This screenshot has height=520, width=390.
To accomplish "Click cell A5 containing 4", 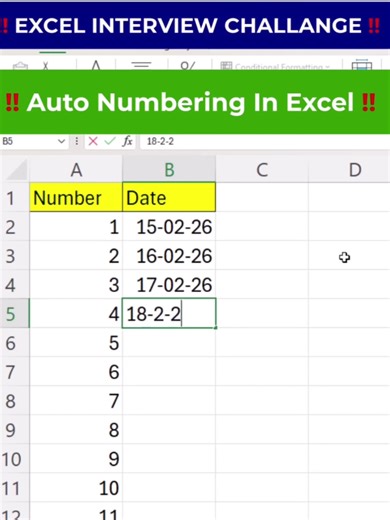I will 76,313.
